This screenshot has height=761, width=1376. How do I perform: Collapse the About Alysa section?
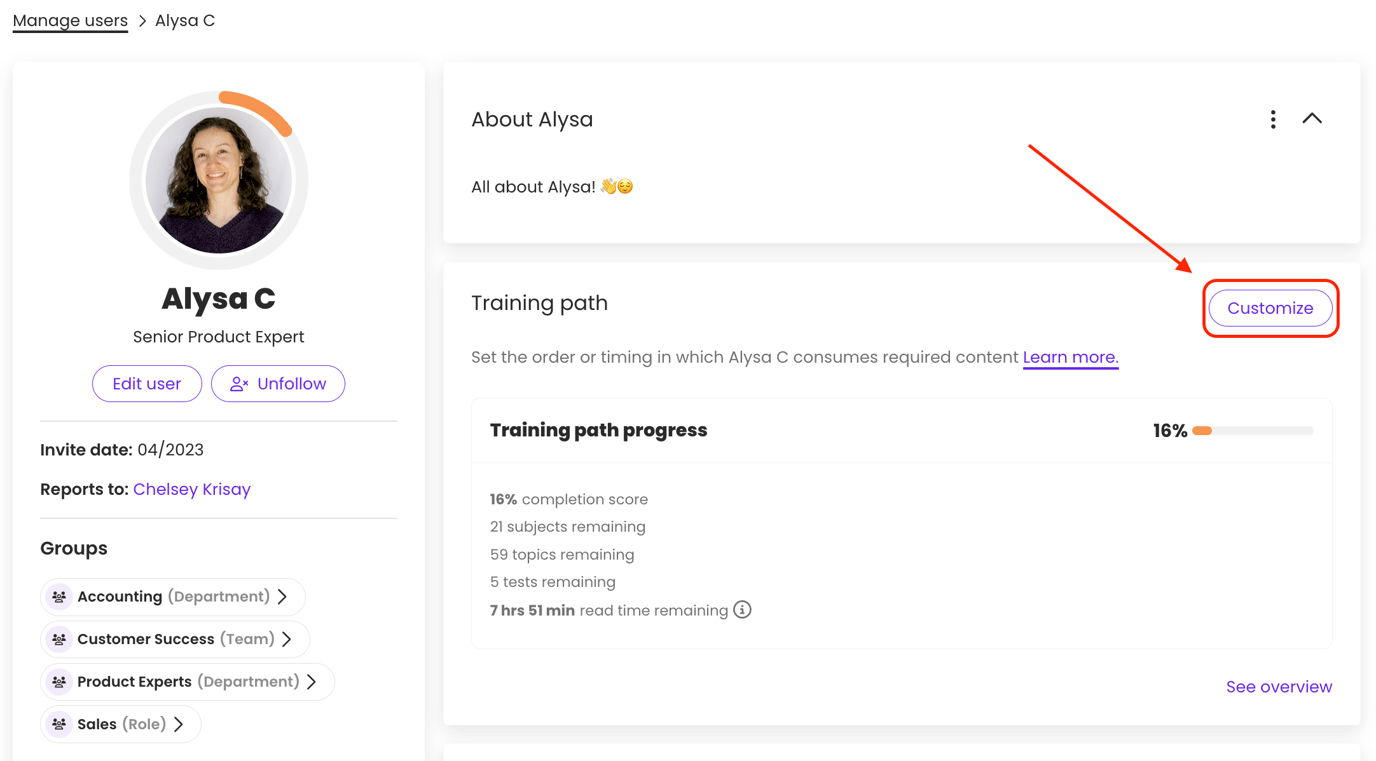coord(1312,119)
